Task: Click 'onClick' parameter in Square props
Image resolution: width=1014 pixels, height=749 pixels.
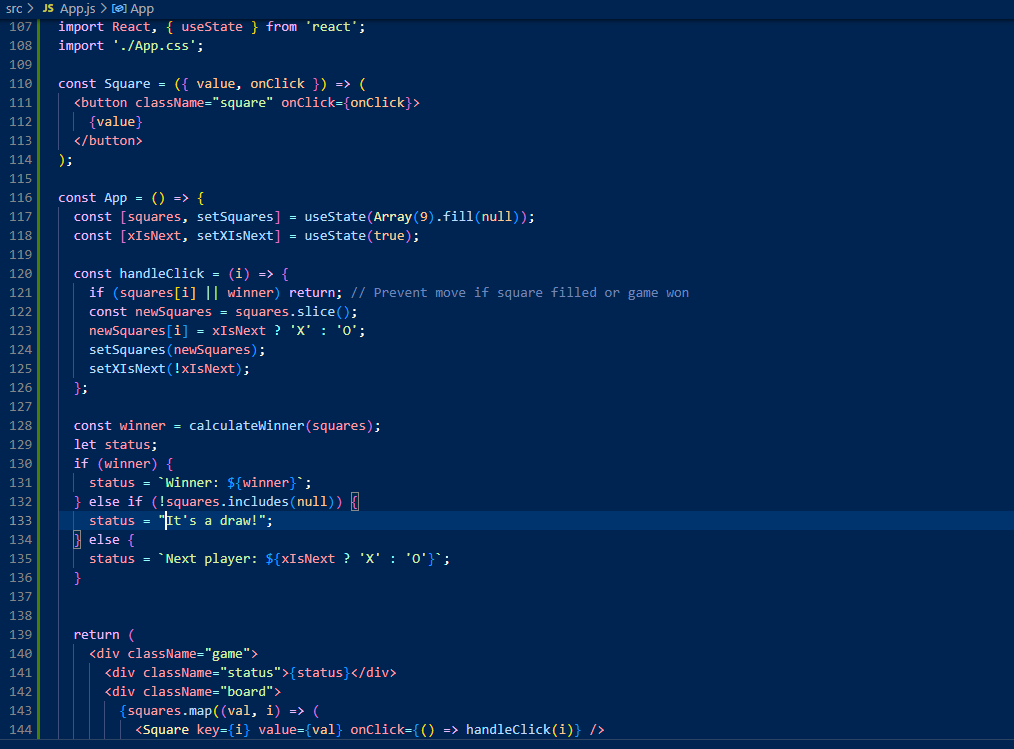Action: pyautogui.click(x=277, y=83)
